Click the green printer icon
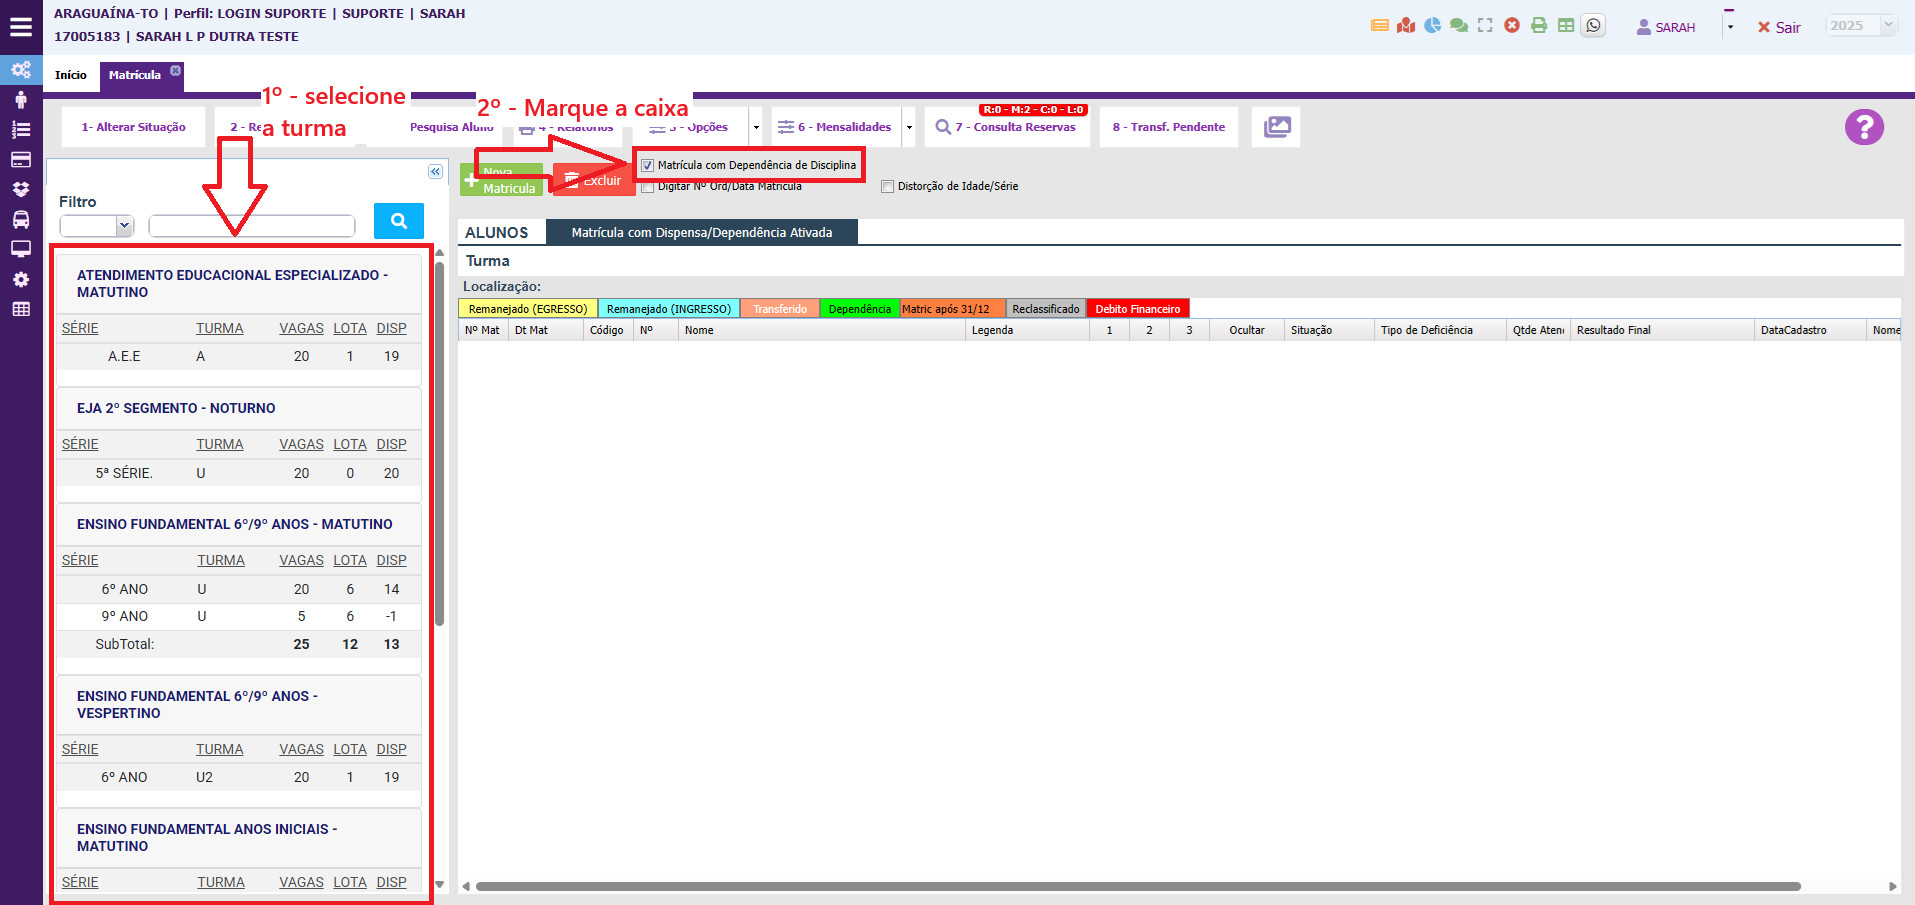Viewport: 1915px width, 905px height. [x=1539, y=26]
